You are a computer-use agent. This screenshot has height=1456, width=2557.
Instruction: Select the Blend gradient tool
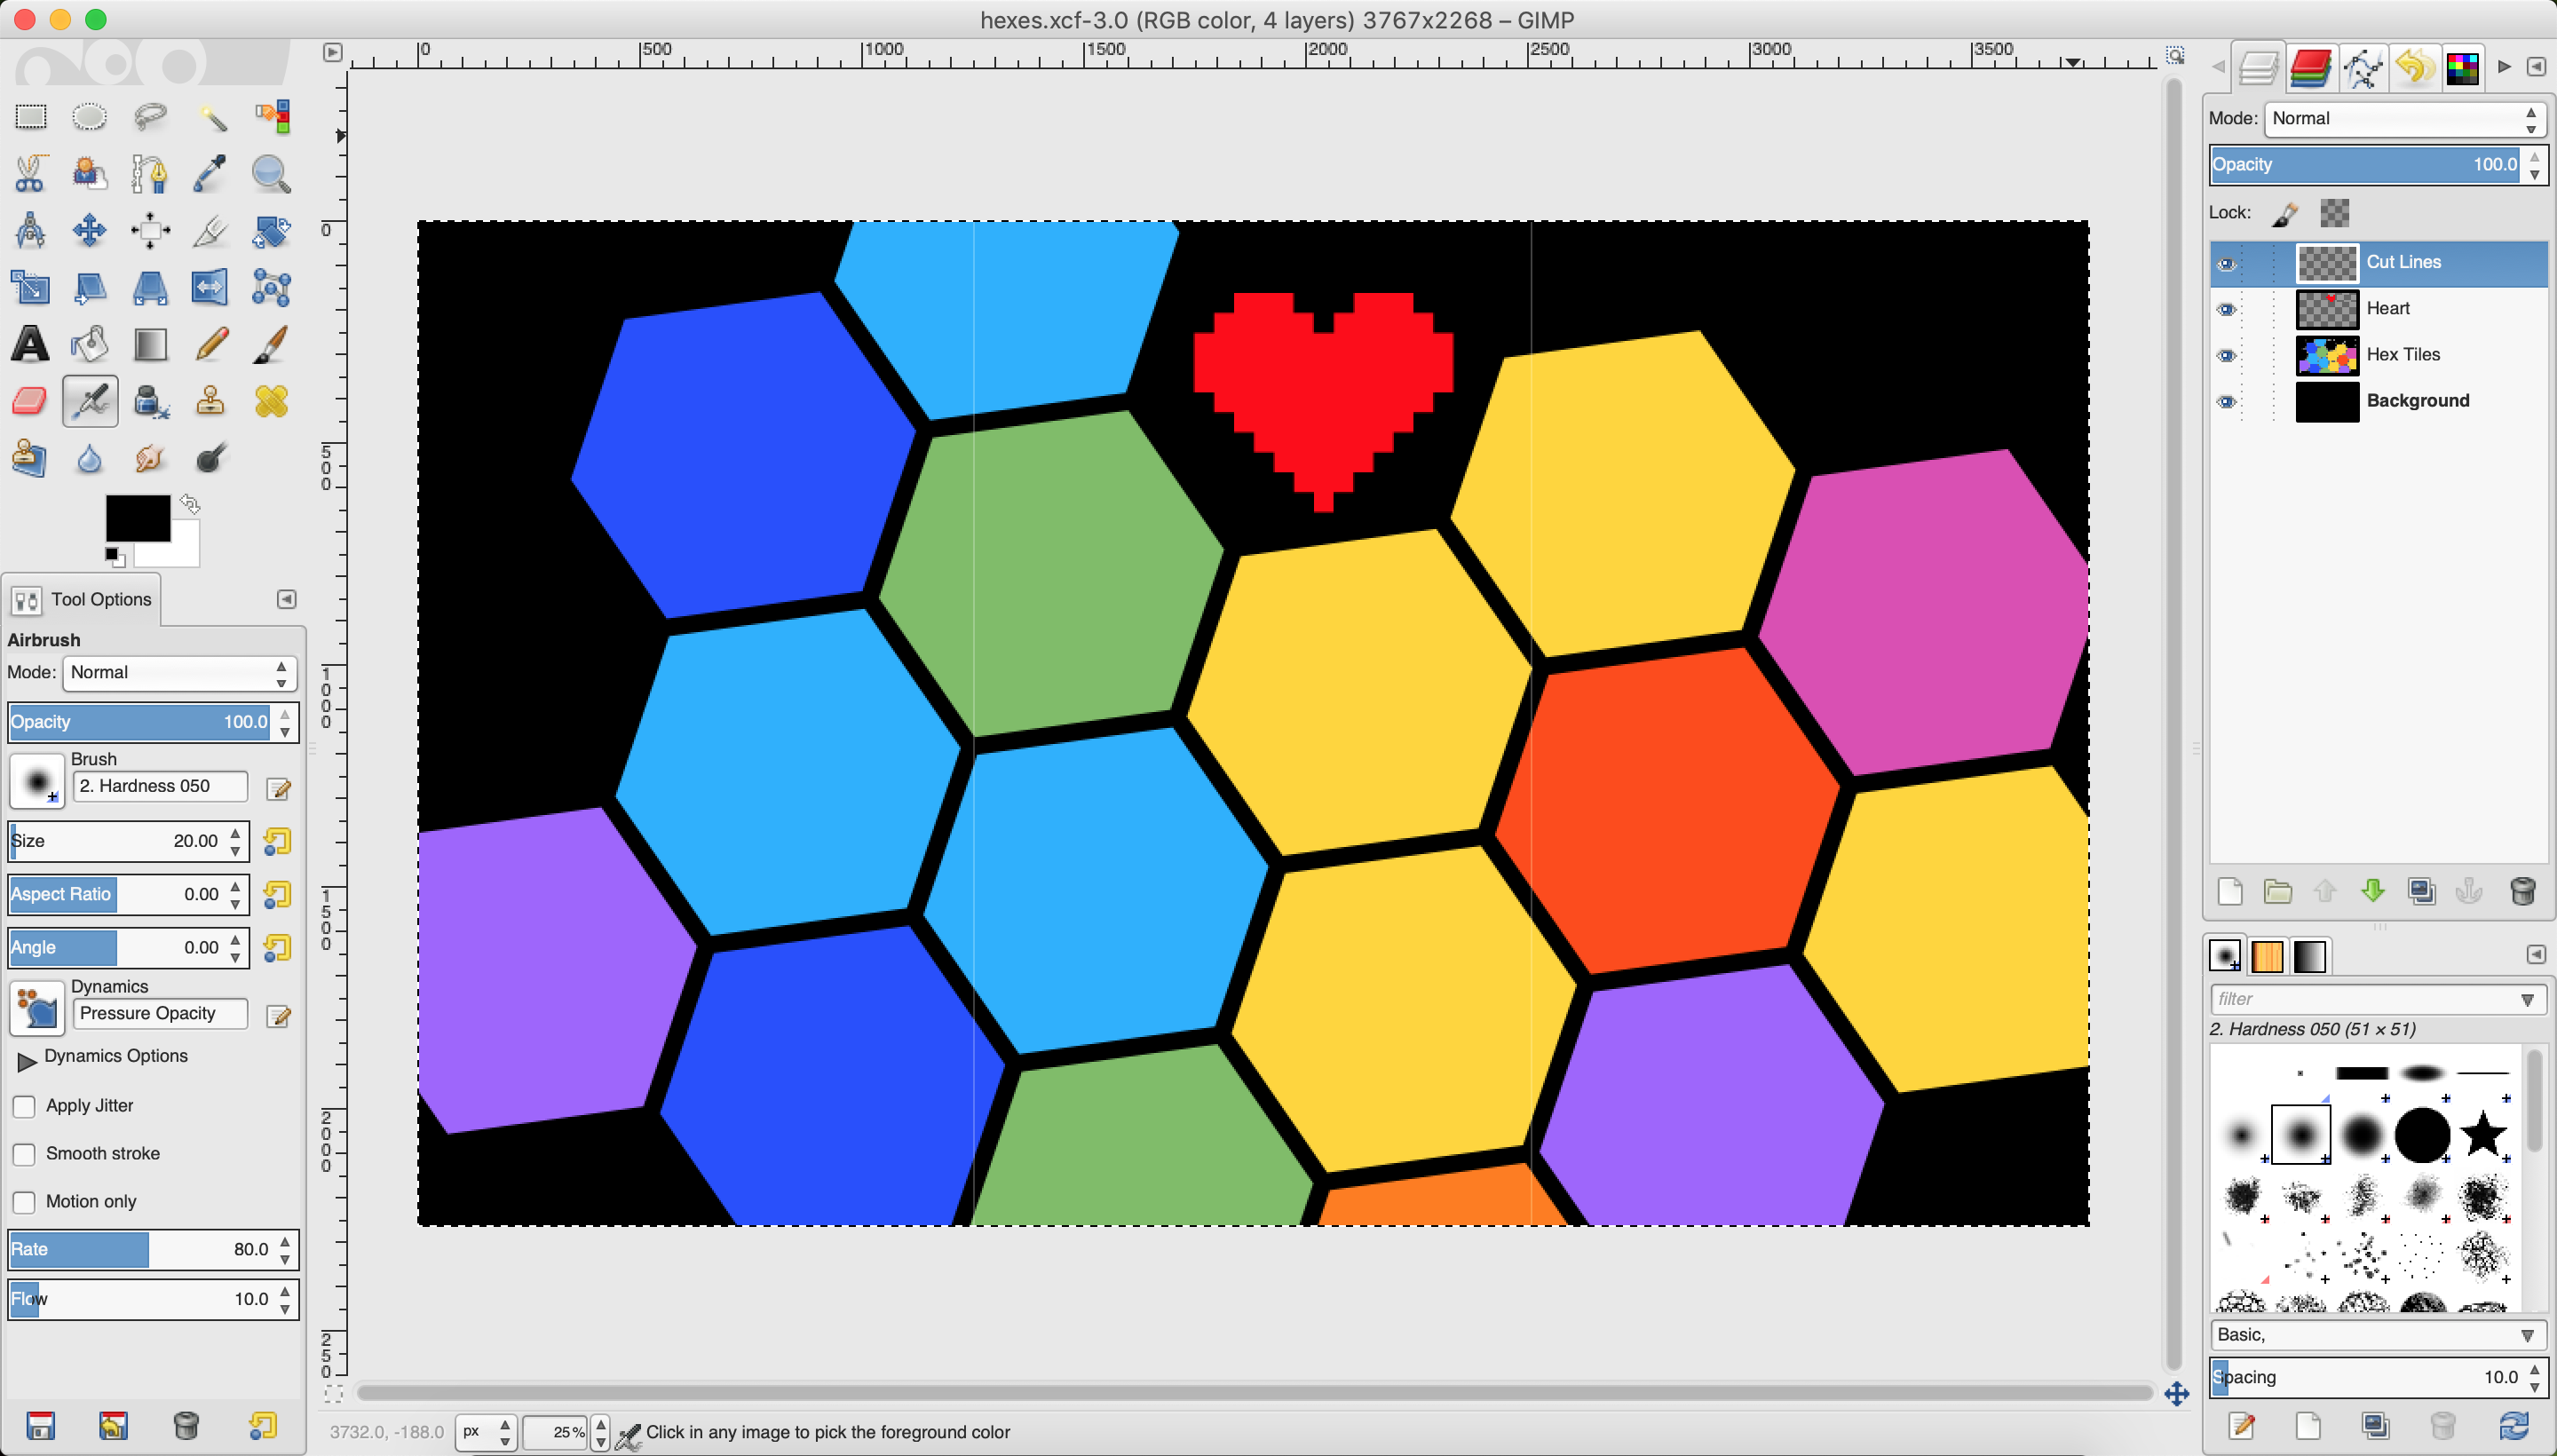coord(150,345)
